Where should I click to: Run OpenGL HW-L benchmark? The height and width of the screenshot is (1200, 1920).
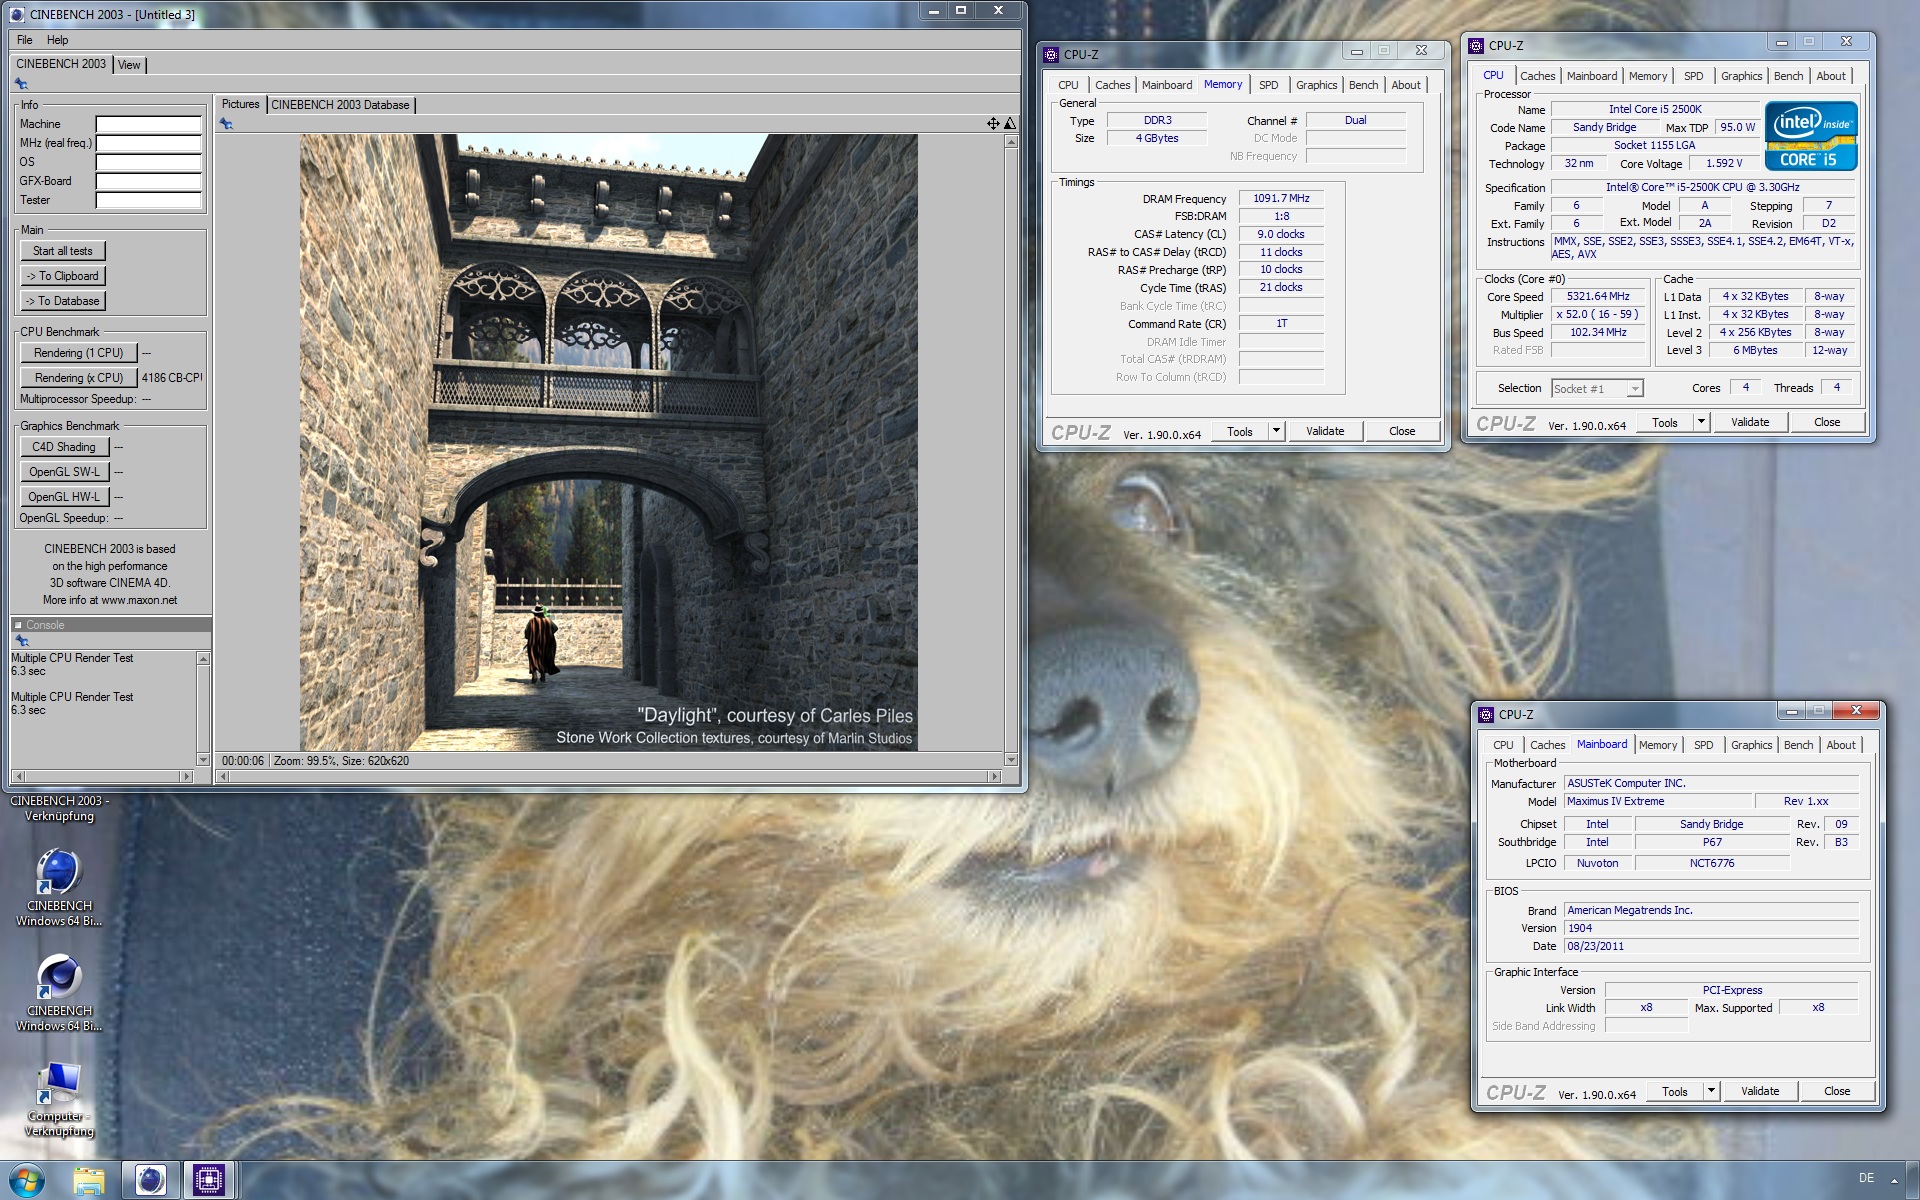point(64,497)
